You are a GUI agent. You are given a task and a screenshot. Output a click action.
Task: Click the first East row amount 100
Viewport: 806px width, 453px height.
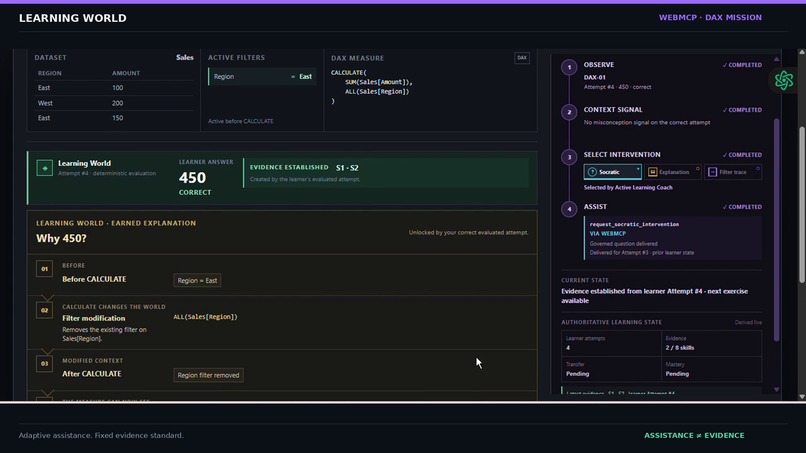pyautogui.click(x=118, y=88)
